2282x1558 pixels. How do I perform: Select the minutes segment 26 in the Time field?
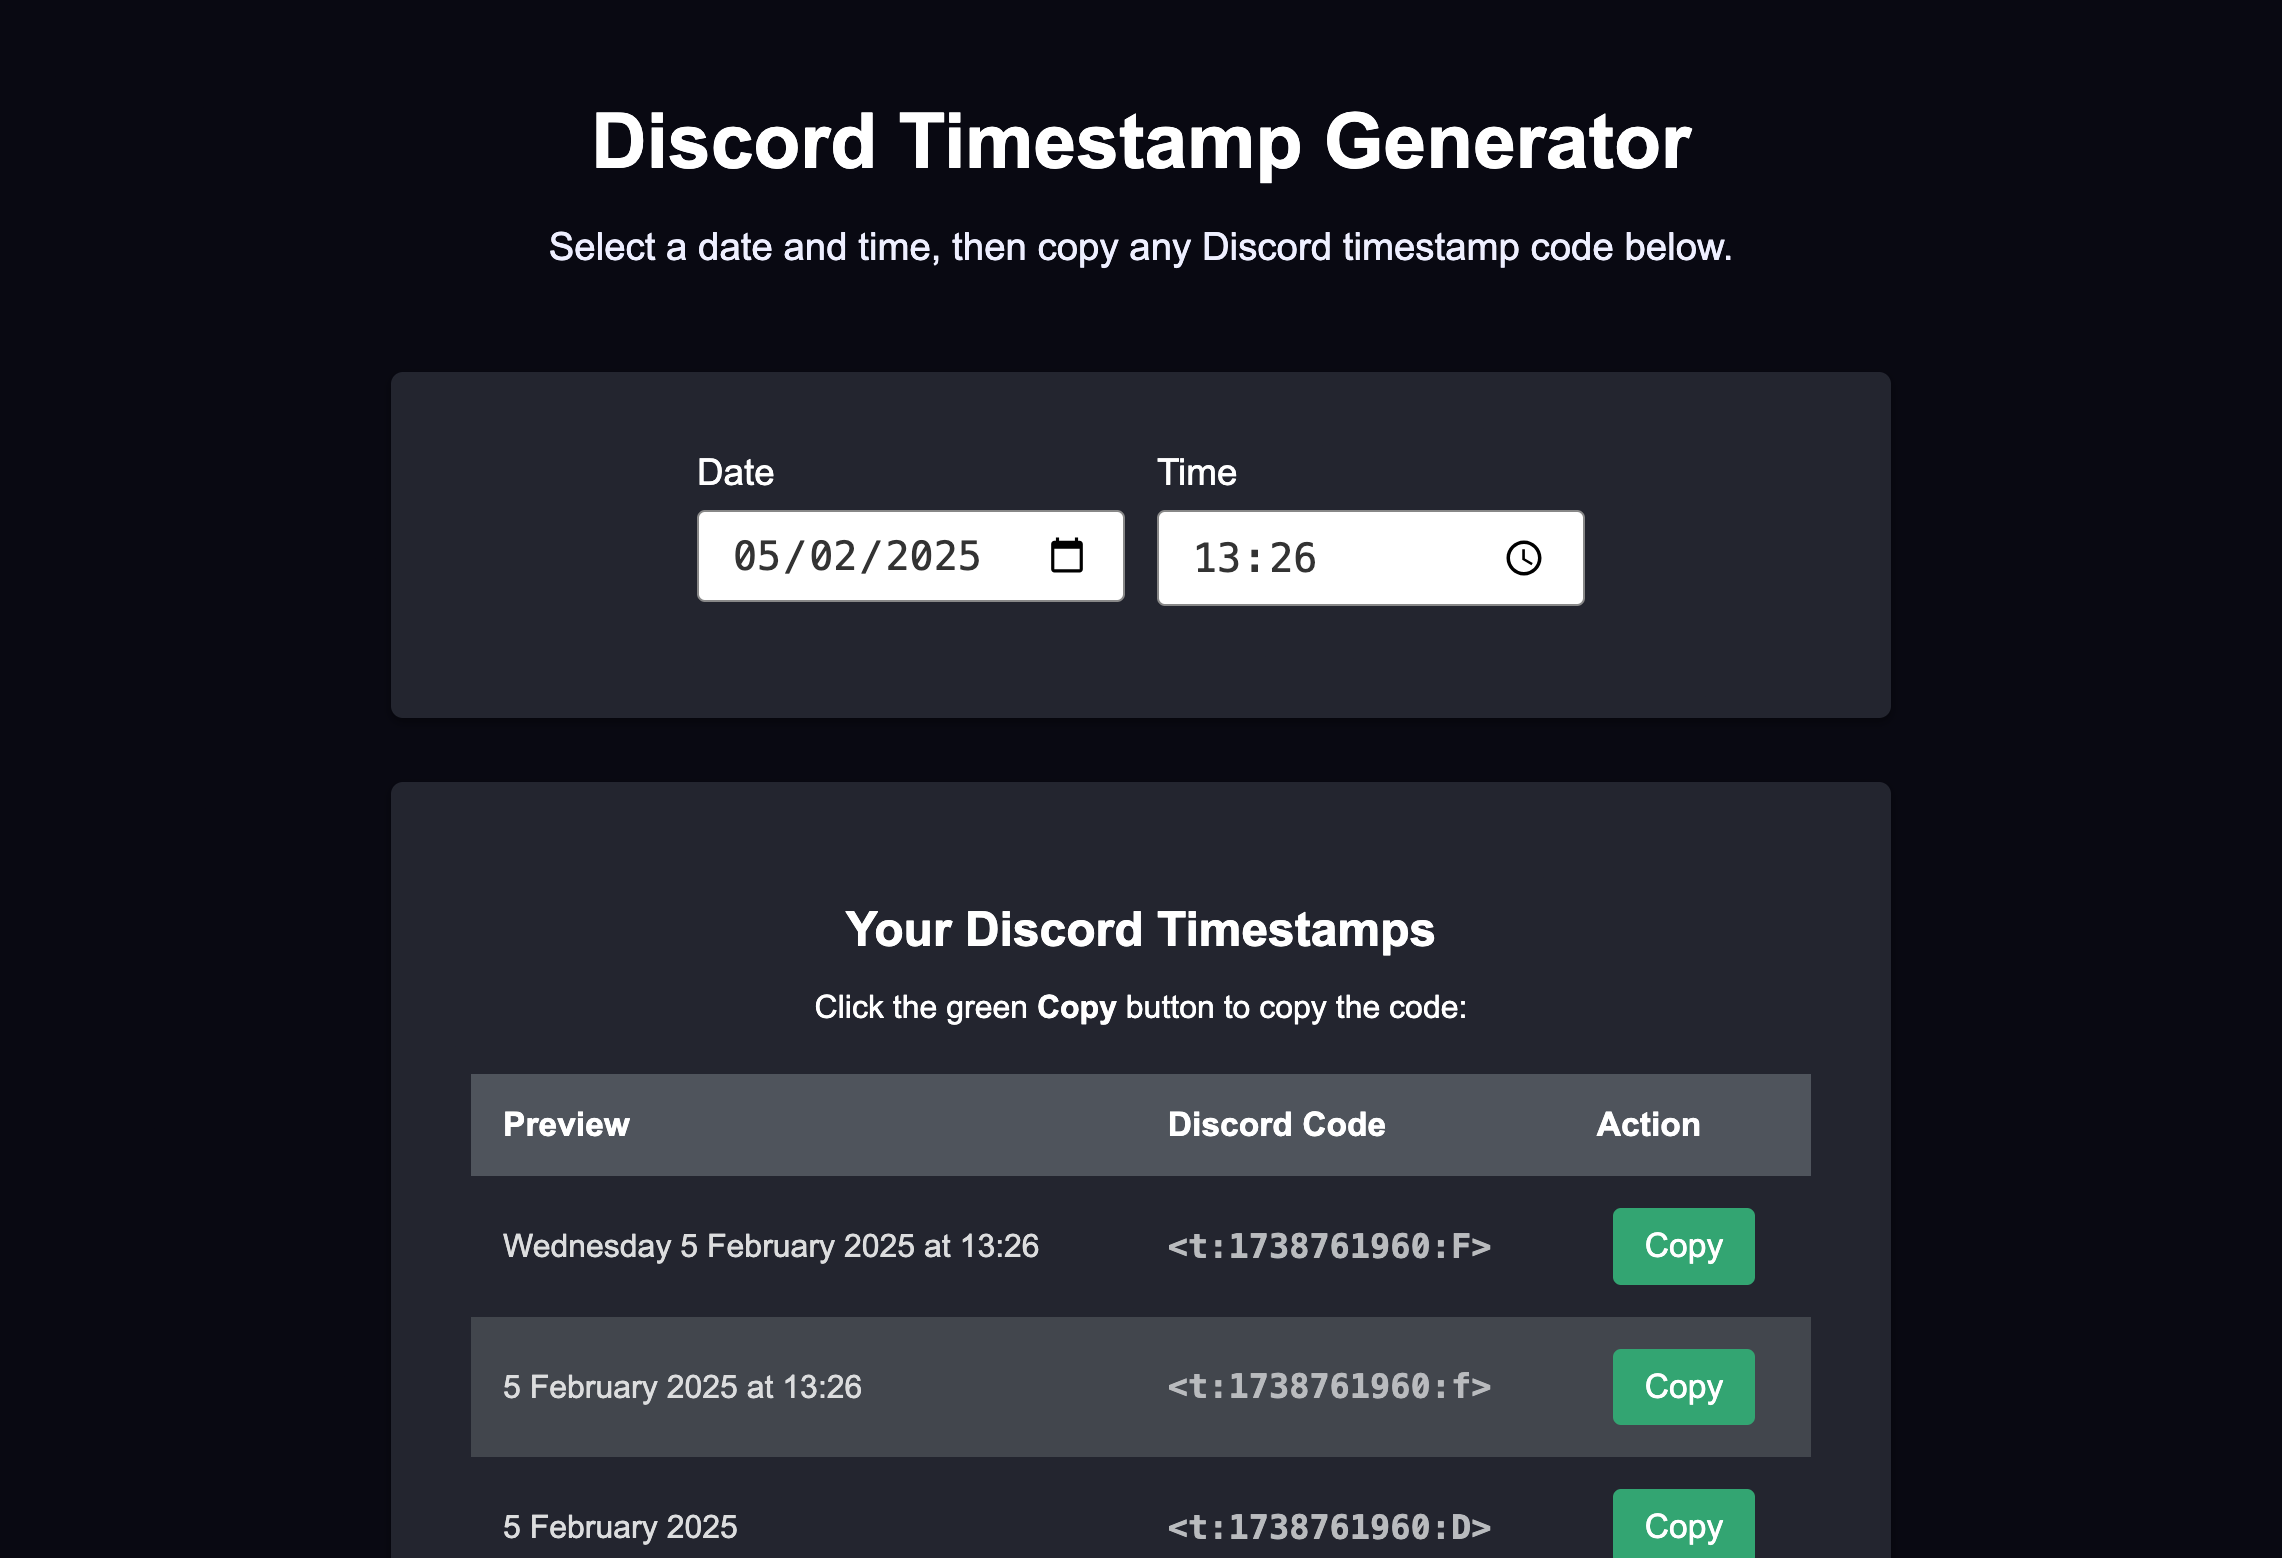pyautogui.click(x=1293, y=558)
